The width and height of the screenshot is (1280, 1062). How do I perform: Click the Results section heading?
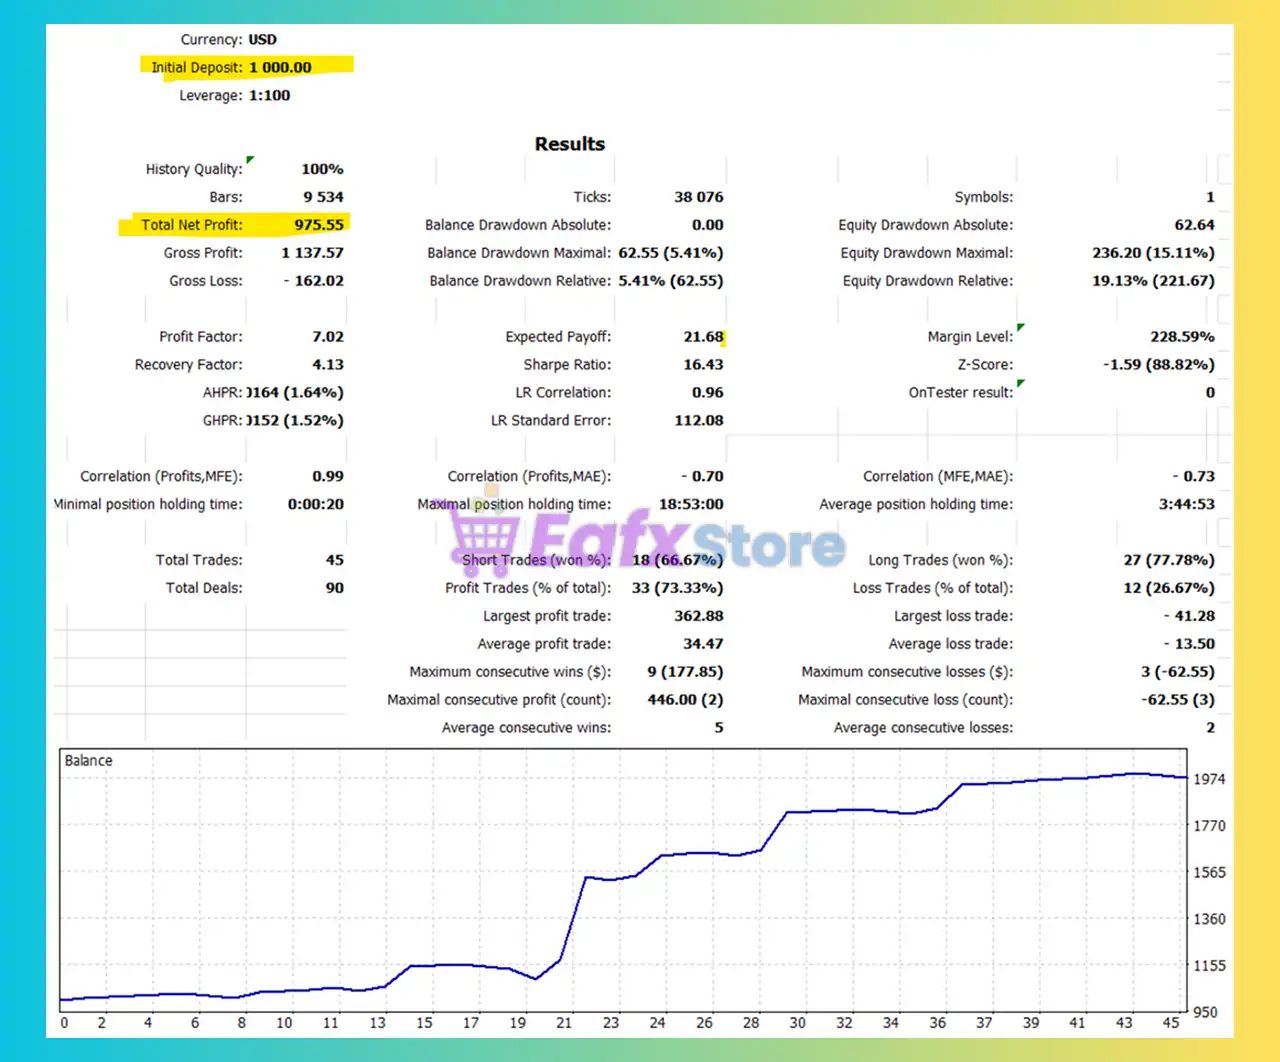569,144
